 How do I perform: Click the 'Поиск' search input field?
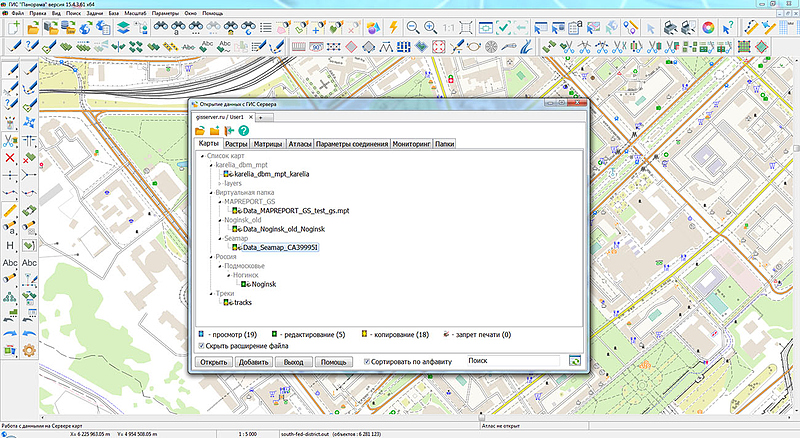click(x=515, y=361)
